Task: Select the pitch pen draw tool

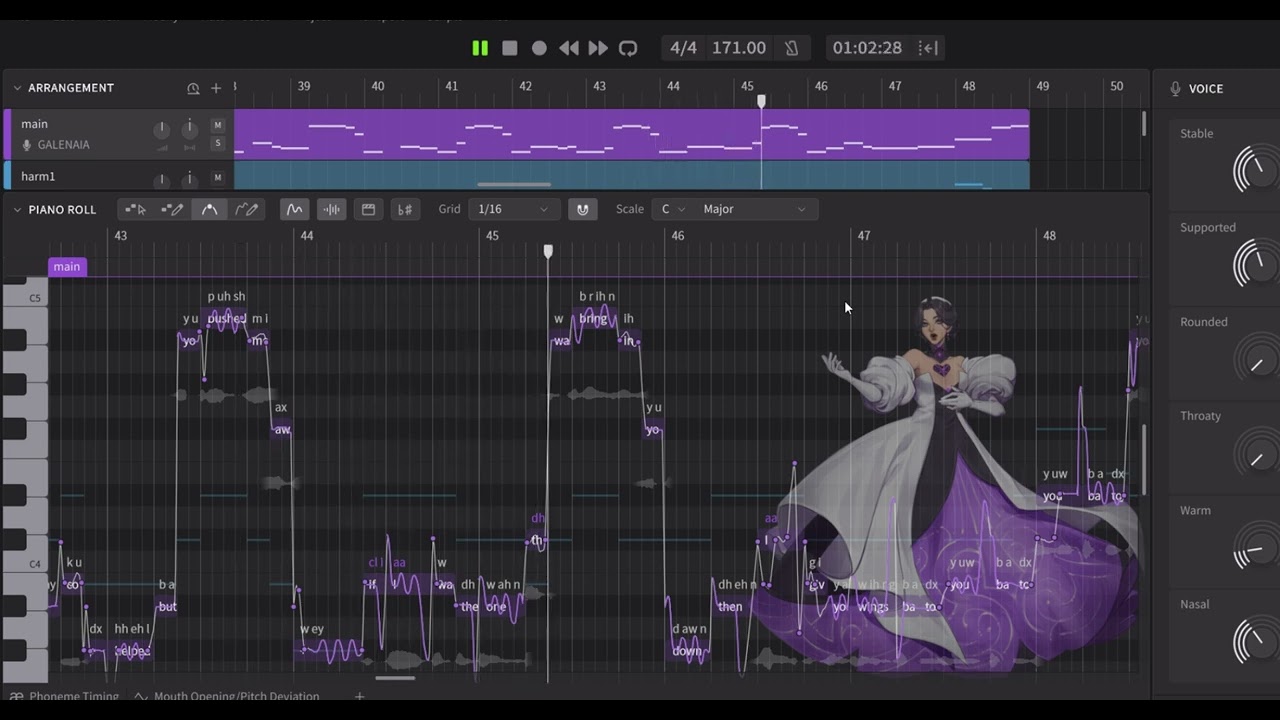Action: 246,209
